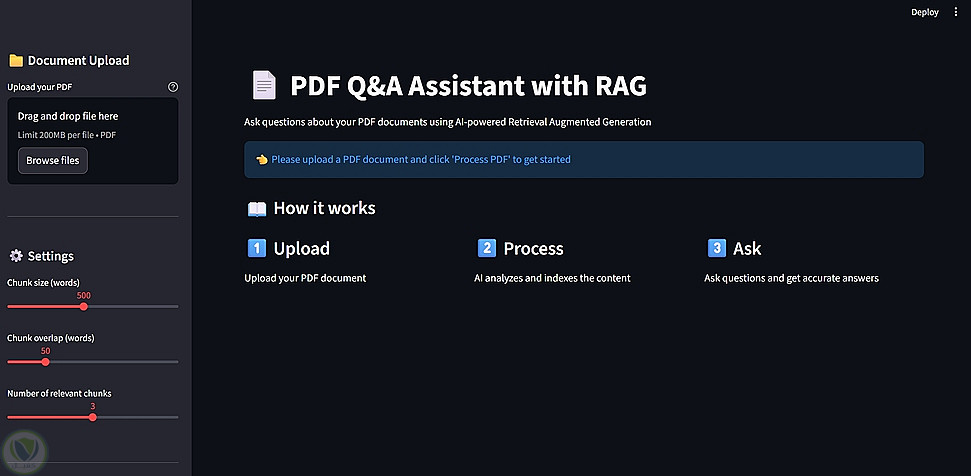Click the Chunk overlap slider handle

[45, 361]
